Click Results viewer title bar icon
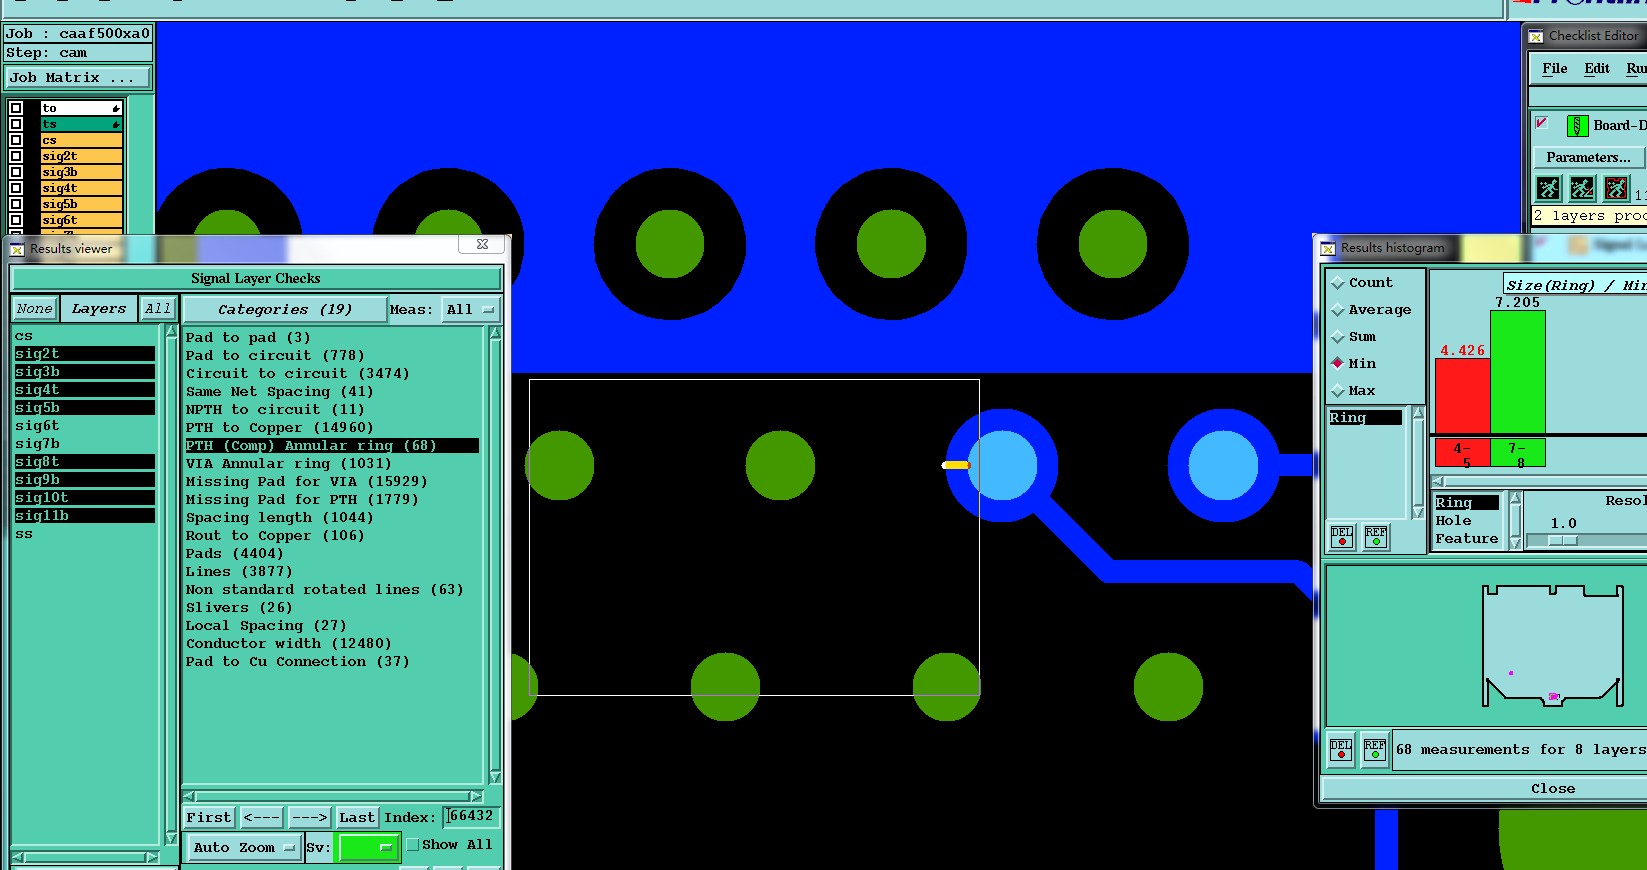The image size is (1647, 870). (x=17, y=249)
